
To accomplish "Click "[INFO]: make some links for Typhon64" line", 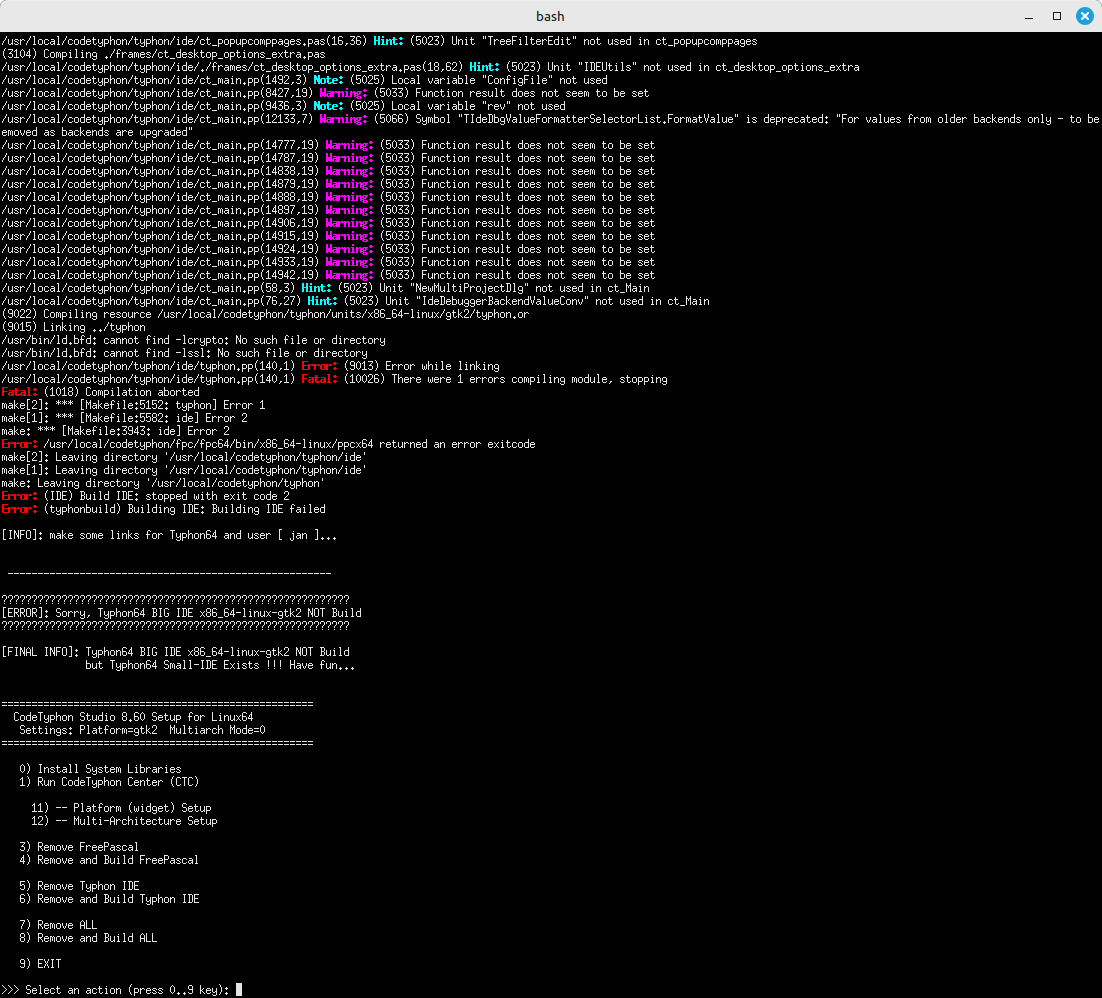I will pyautogui.click(x=169, y=535).
